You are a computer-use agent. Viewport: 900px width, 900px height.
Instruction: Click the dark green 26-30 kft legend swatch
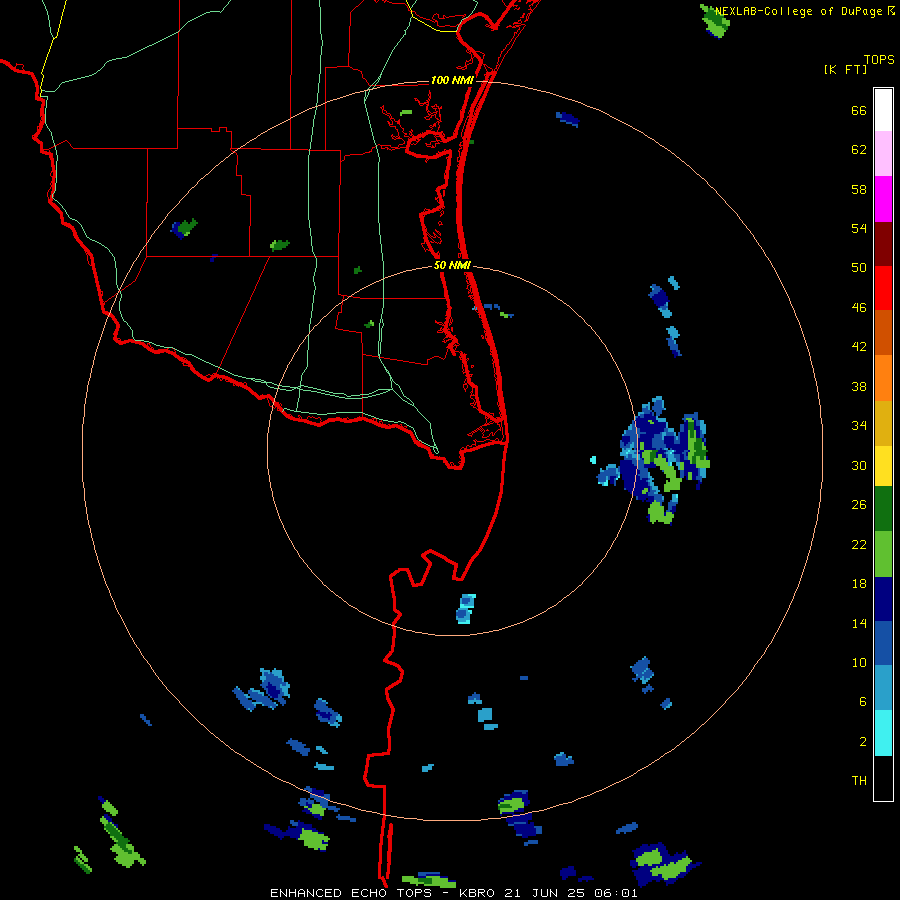click(883, 509)
